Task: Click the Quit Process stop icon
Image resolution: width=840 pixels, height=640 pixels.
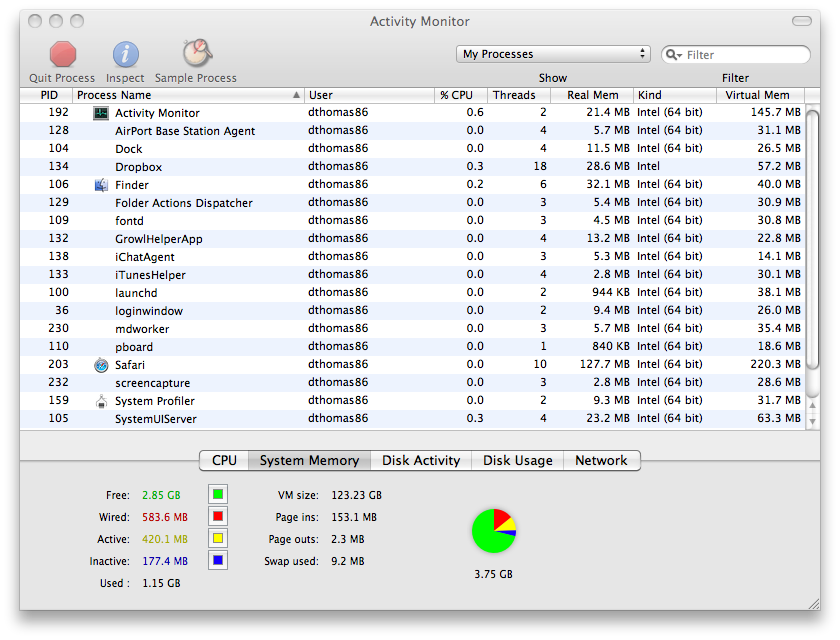Action: [63, 54]
